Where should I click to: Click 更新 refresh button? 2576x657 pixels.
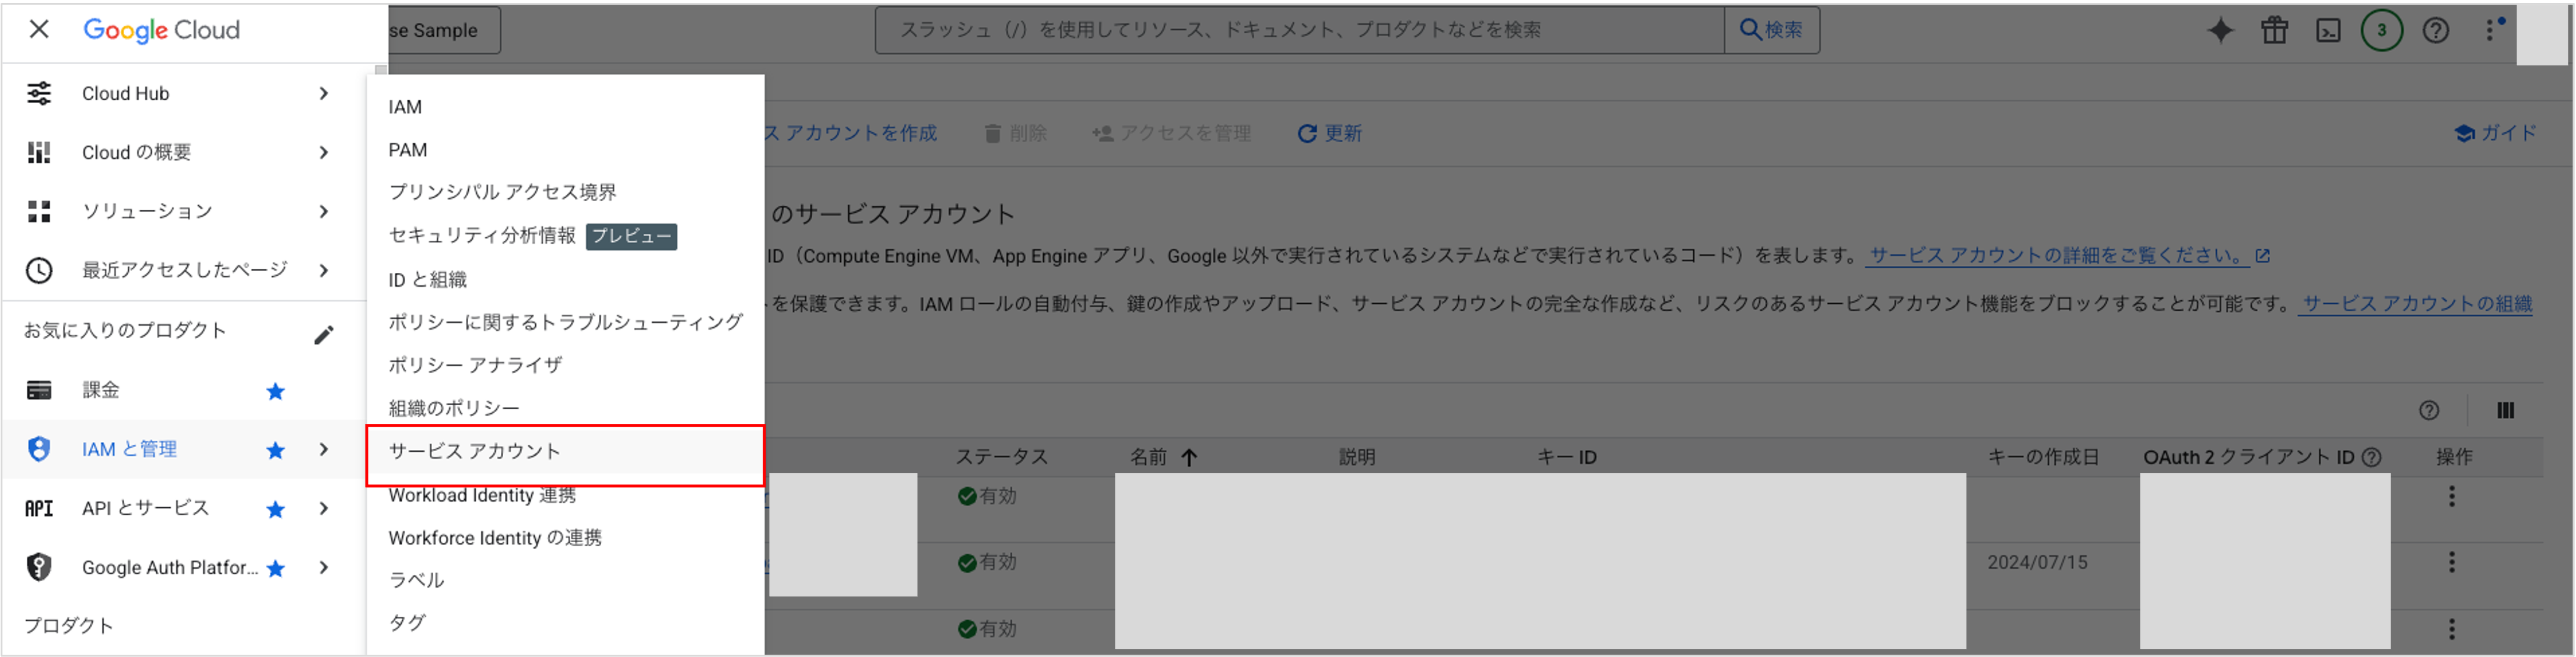click(x=1329, y=133)
